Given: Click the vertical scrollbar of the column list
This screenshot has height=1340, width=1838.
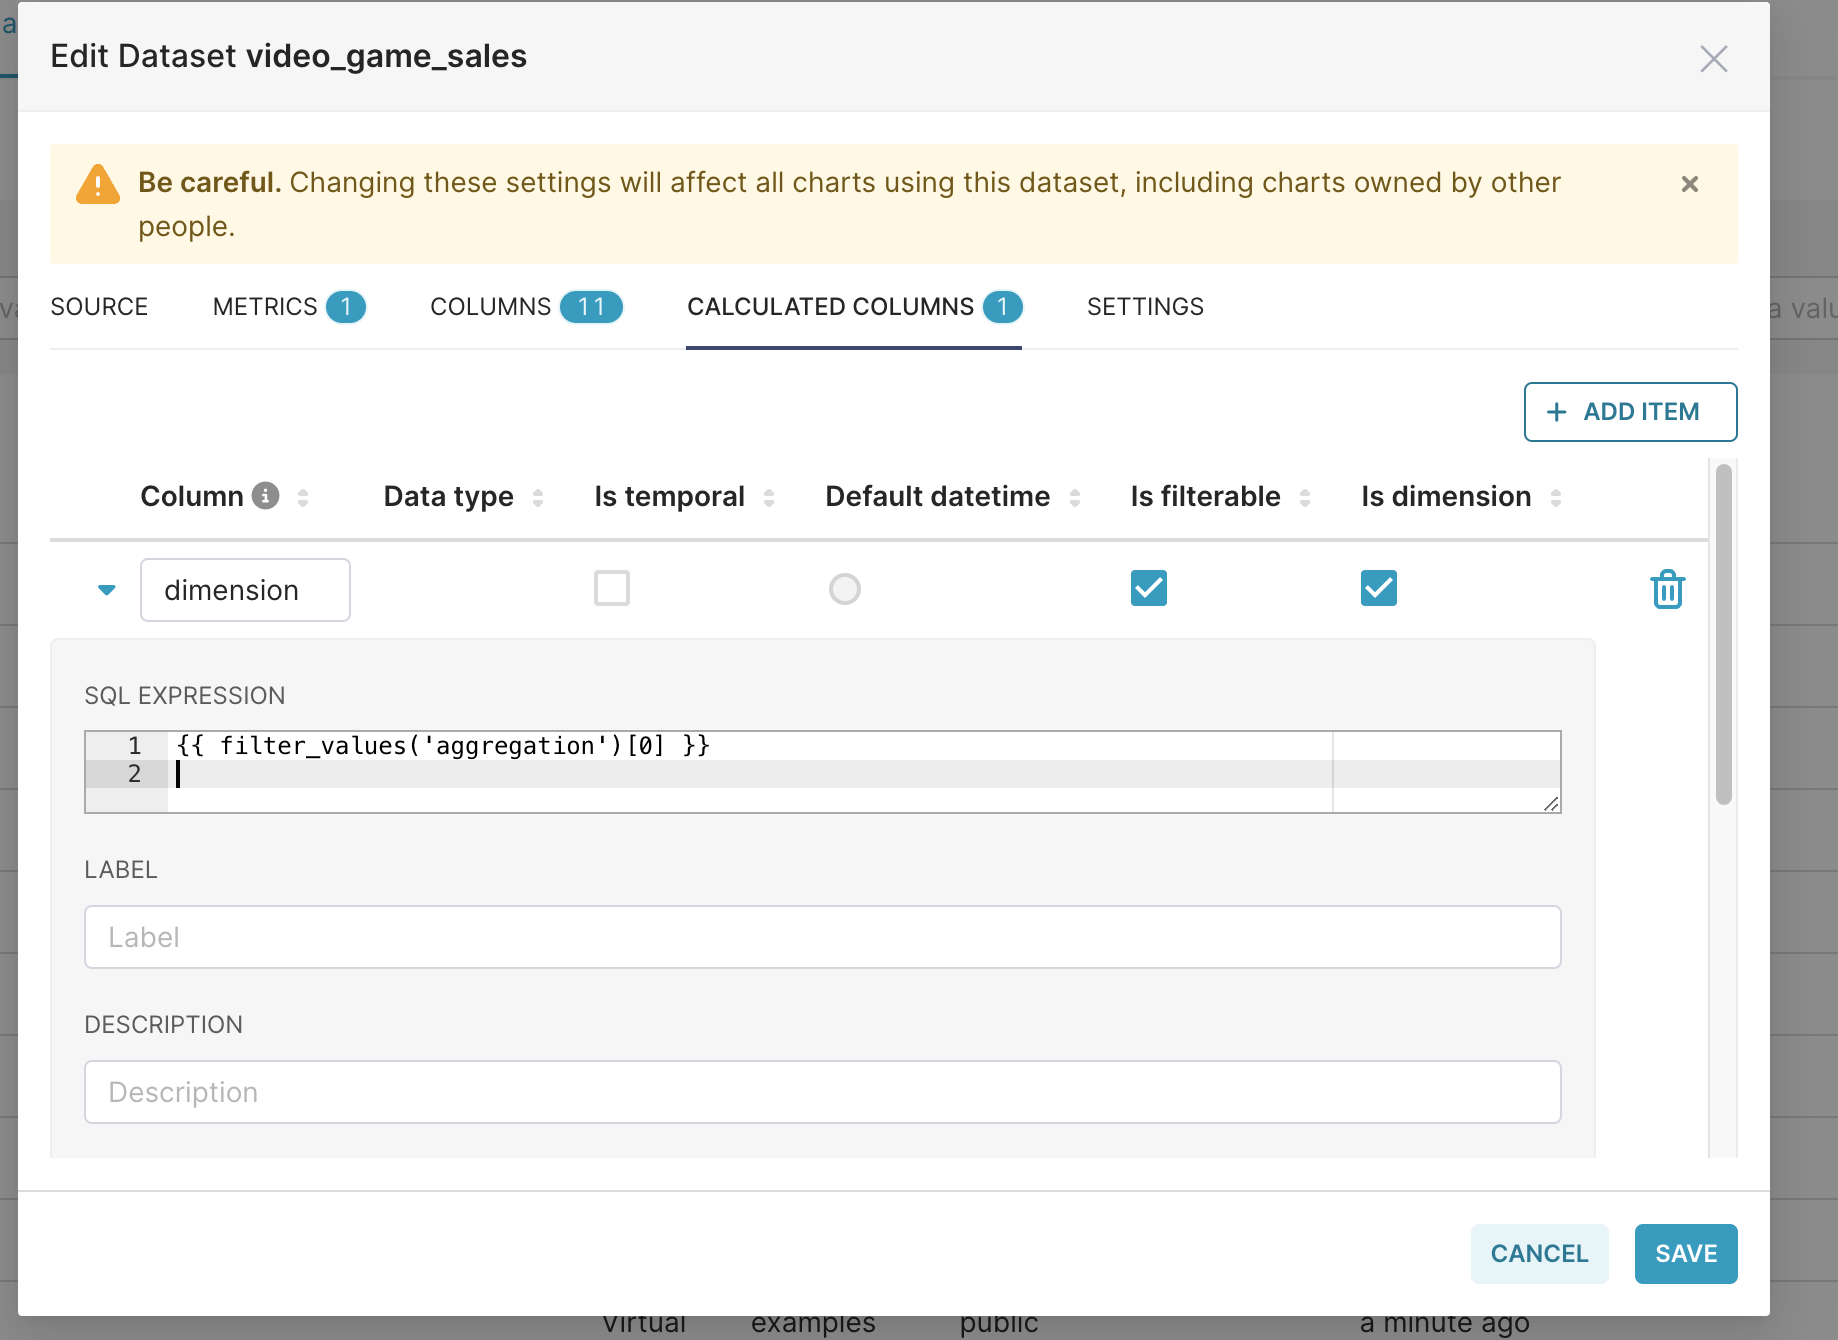Looking at the screenshot, I should pyautogui.click(x=1723, y=634).
